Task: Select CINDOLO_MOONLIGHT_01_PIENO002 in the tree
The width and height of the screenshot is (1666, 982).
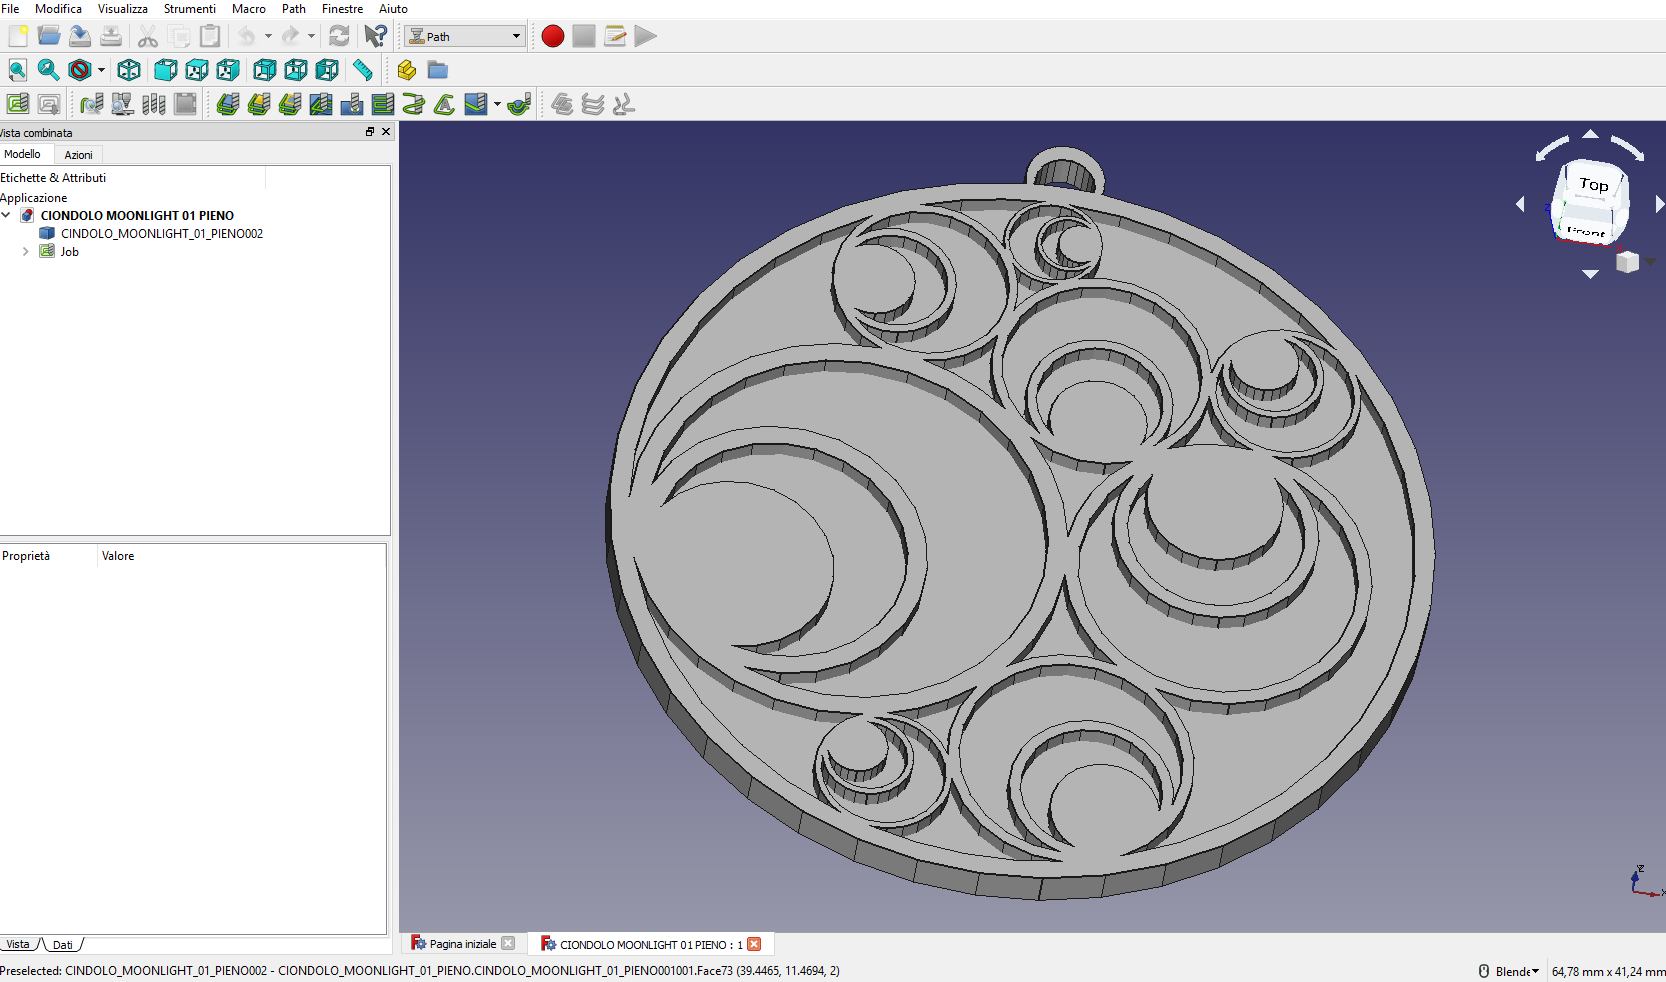Action: 161,234
